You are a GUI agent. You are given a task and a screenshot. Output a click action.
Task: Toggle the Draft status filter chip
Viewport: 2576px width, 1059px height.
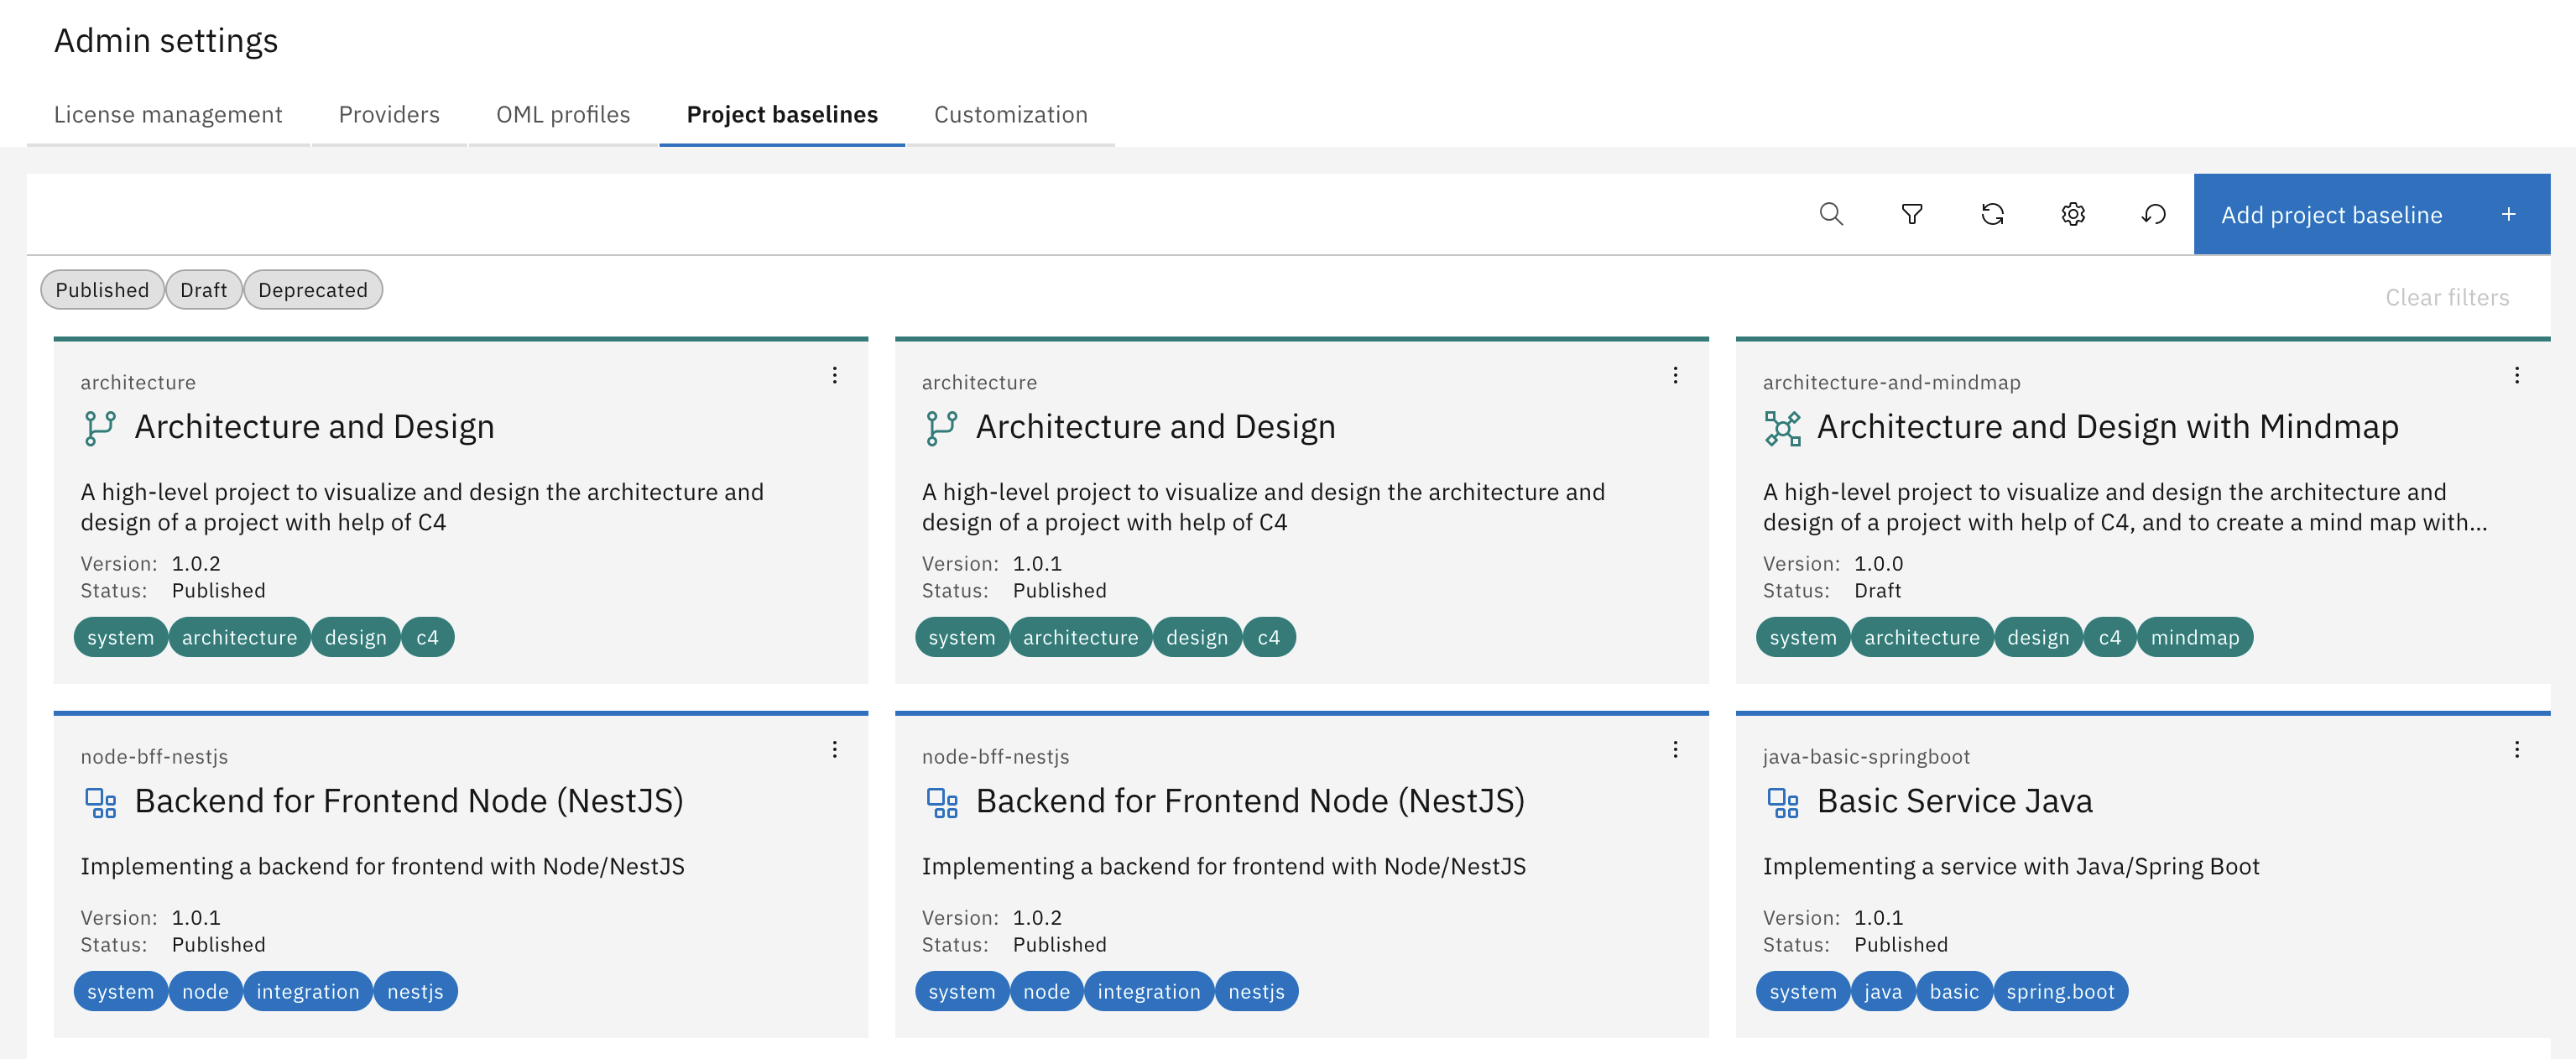(204, 290)
